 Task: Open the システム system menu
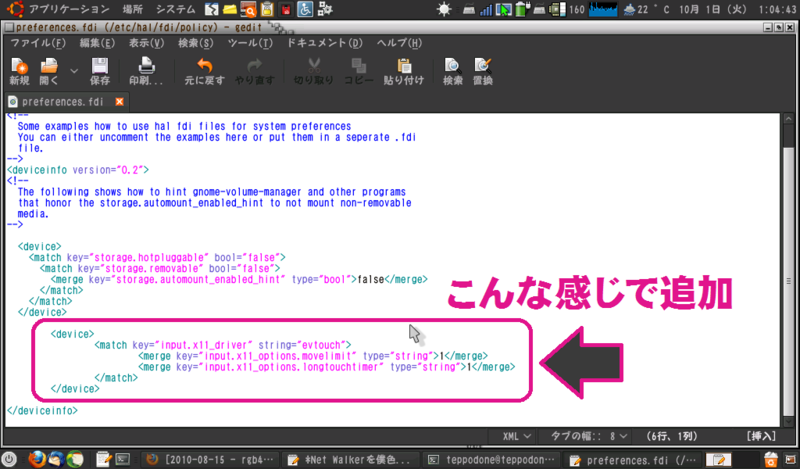[x=176, y=9]
